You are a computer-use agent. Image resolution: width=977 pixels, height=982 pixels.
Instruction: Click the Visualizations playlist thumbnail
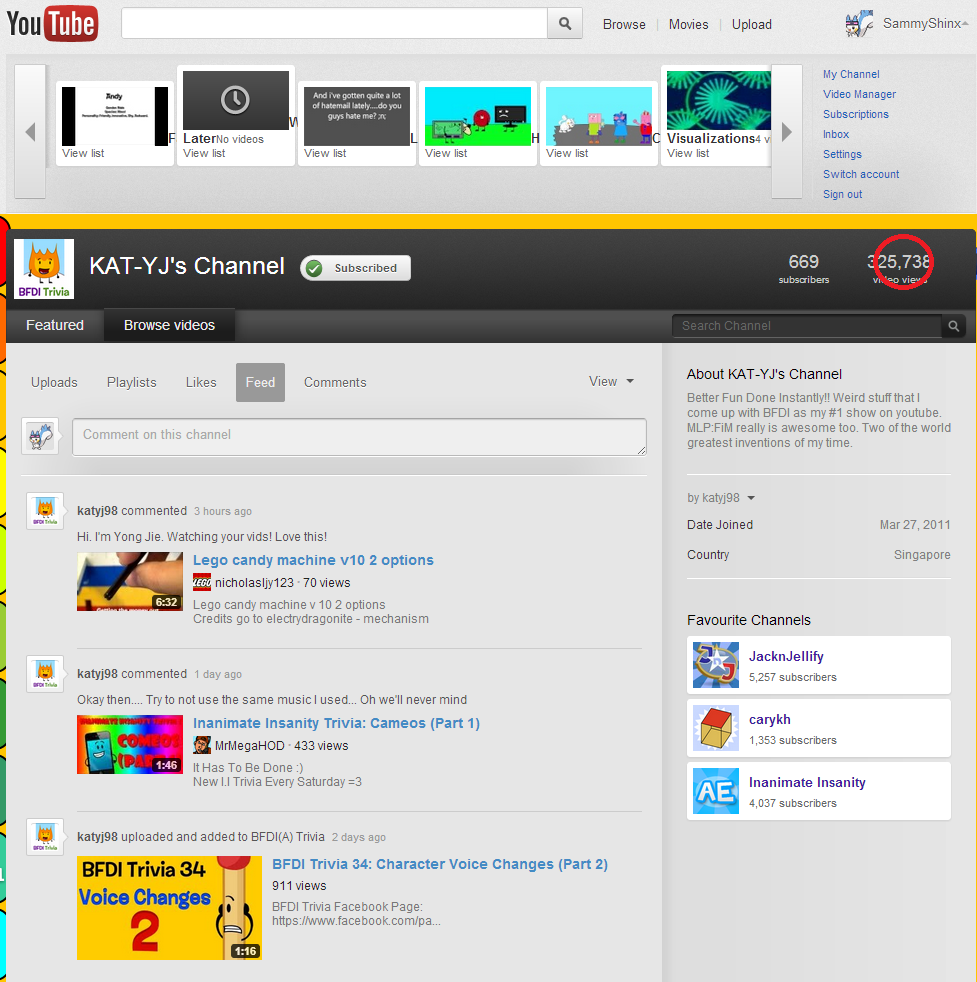click(719, 100)
